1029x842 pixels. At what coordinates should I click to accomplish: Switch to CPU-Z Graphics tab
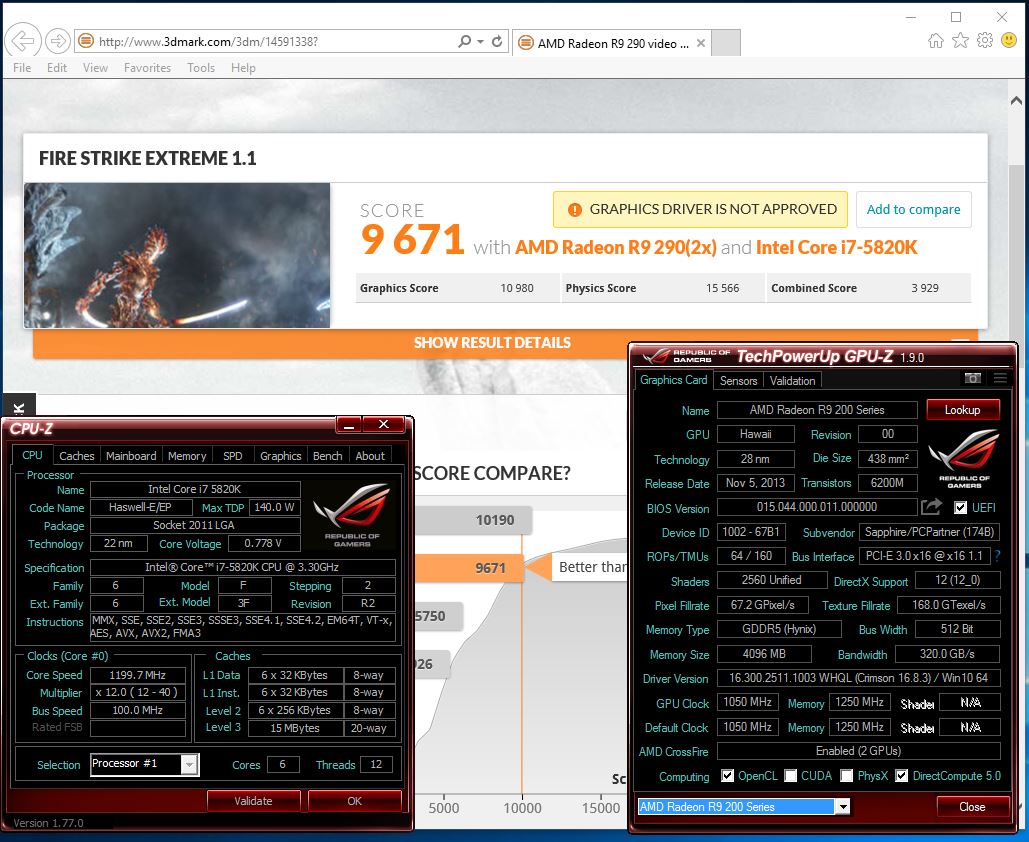pos(281,455)
